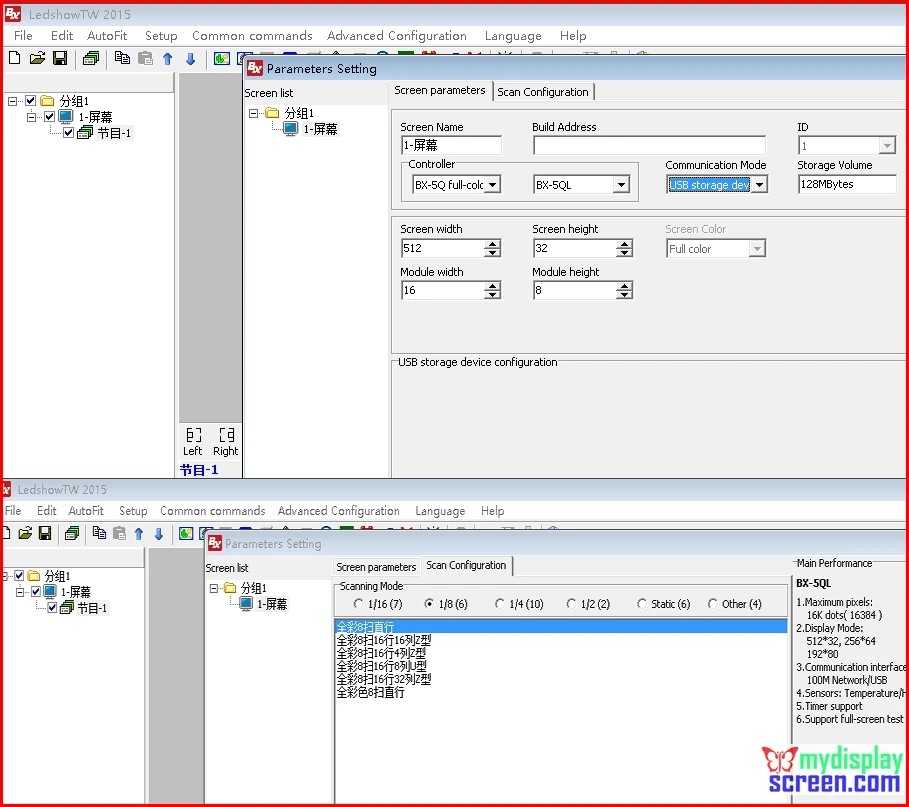Toggle 1-屏幕 checkbox in upper window tree
This screenshot has height=807, width=909.
(x=50, y=117)
